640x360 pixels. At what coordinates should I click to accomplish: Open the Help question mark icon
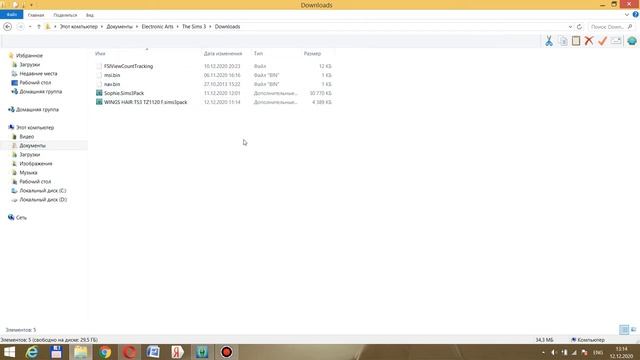pyautogui.click(x=636, y=15)
